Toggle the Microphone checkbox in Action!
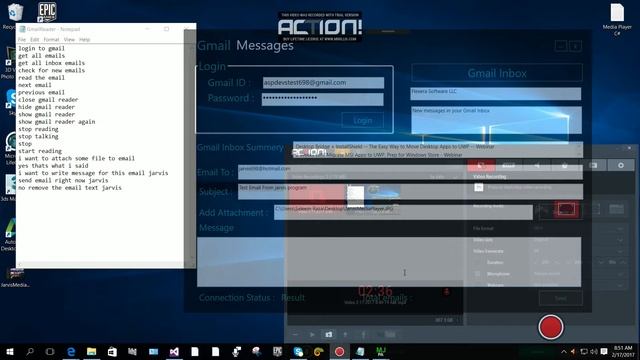The image size is (640, 360). (x=478, y=274)
